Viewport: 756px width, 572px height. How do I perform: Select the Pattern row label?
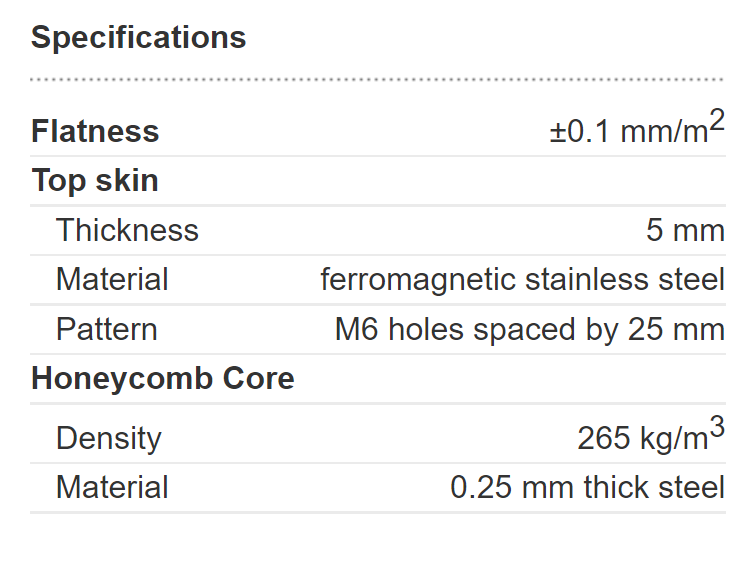tap(107, 329)
